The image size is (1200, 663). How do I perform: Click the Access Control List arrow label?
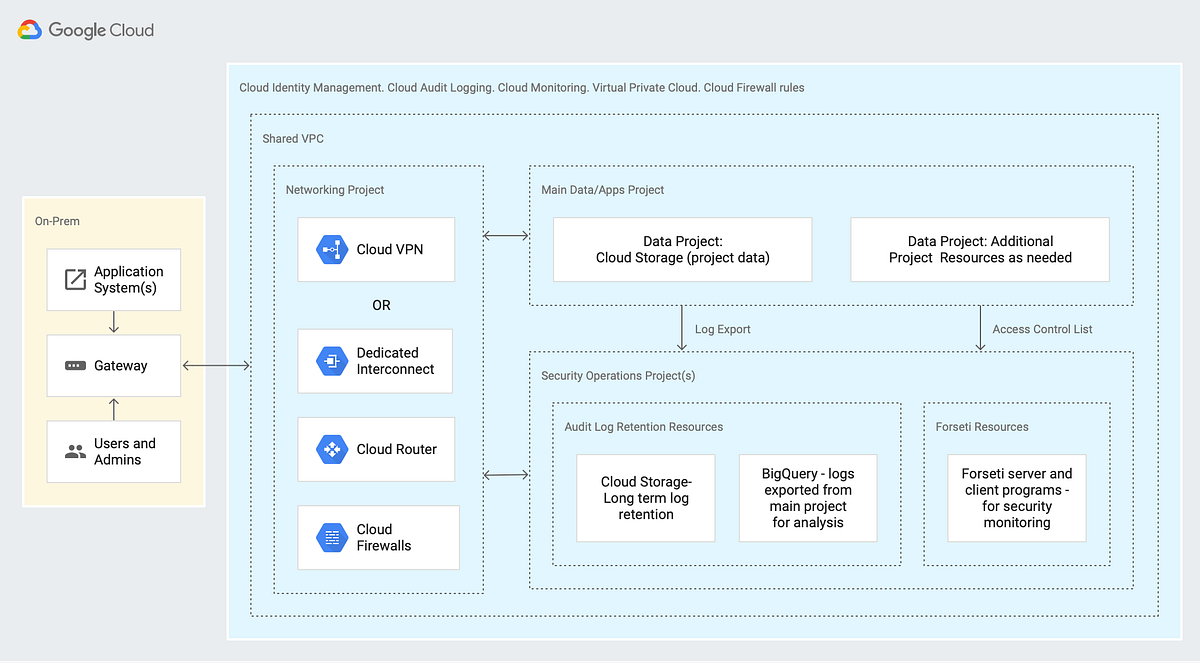pos(1042,328)
